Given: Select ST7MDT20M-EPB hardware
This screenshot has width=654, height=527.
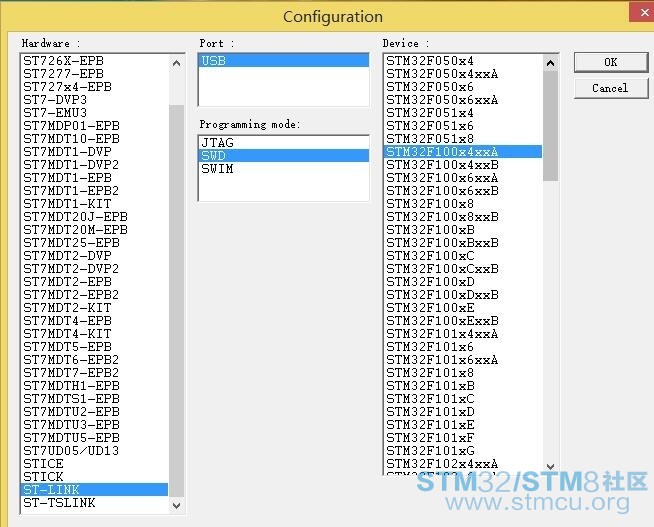Looking at the screenshot, I should tap(94, 230).
